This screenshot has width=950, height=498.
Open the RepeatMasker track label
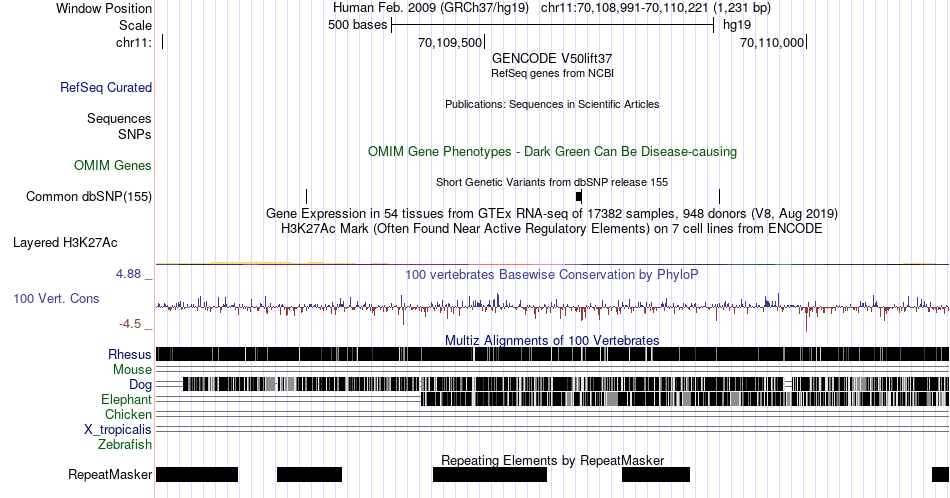110,474
